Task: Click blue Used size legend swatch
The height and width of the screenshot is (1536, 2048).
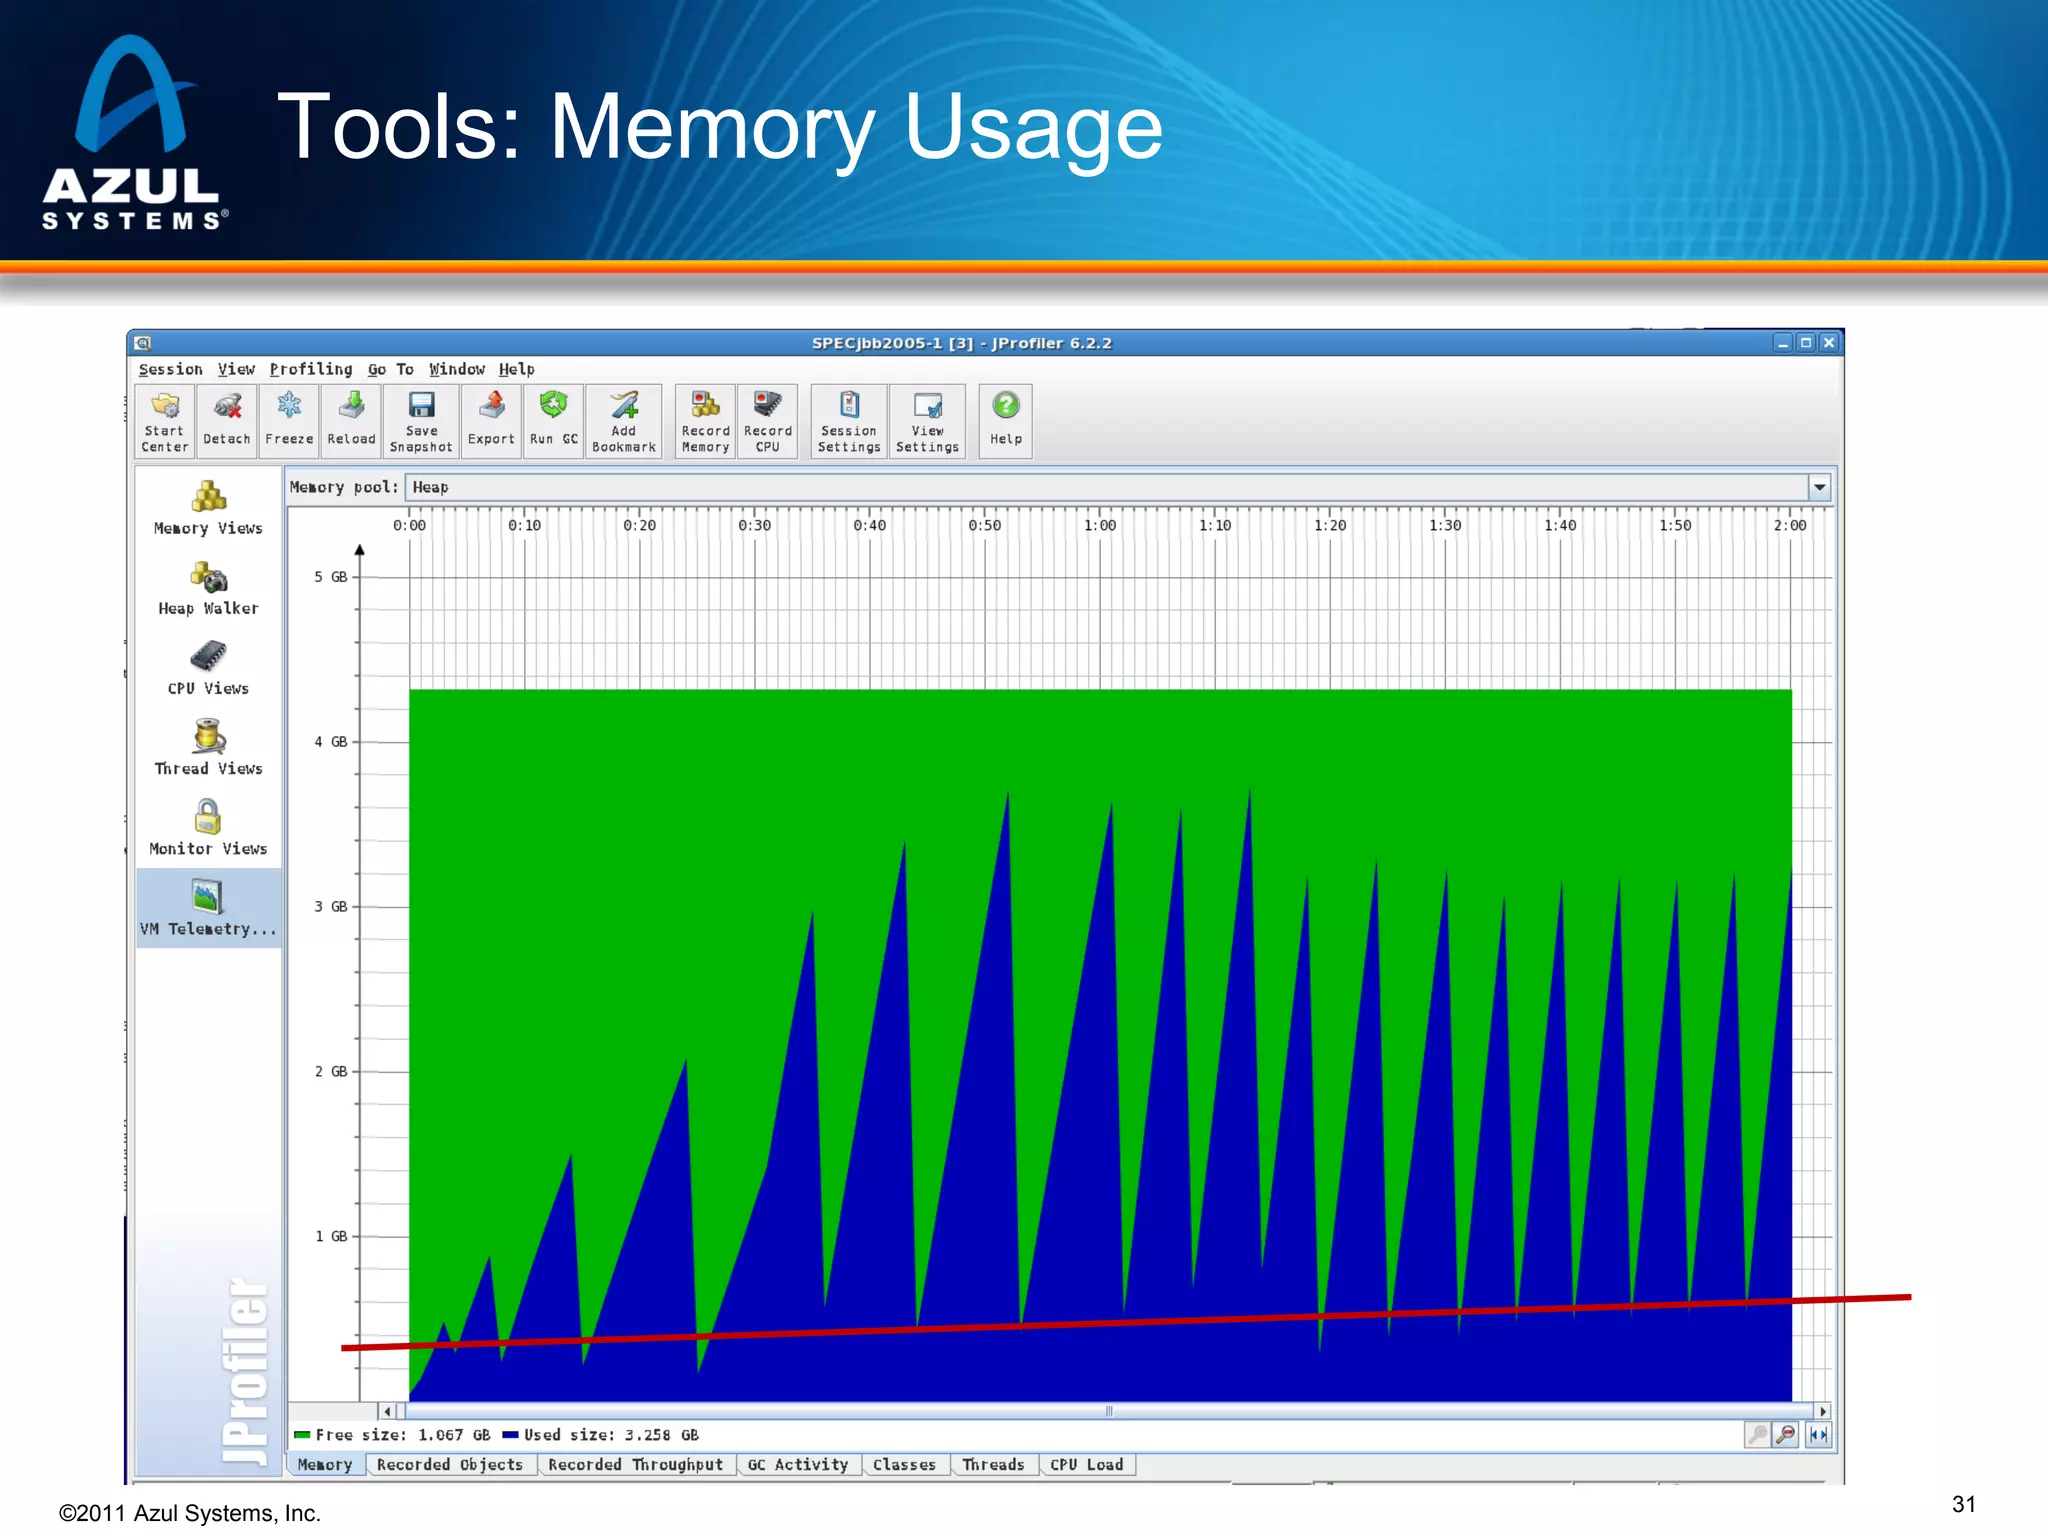Action: point(510,1435)
